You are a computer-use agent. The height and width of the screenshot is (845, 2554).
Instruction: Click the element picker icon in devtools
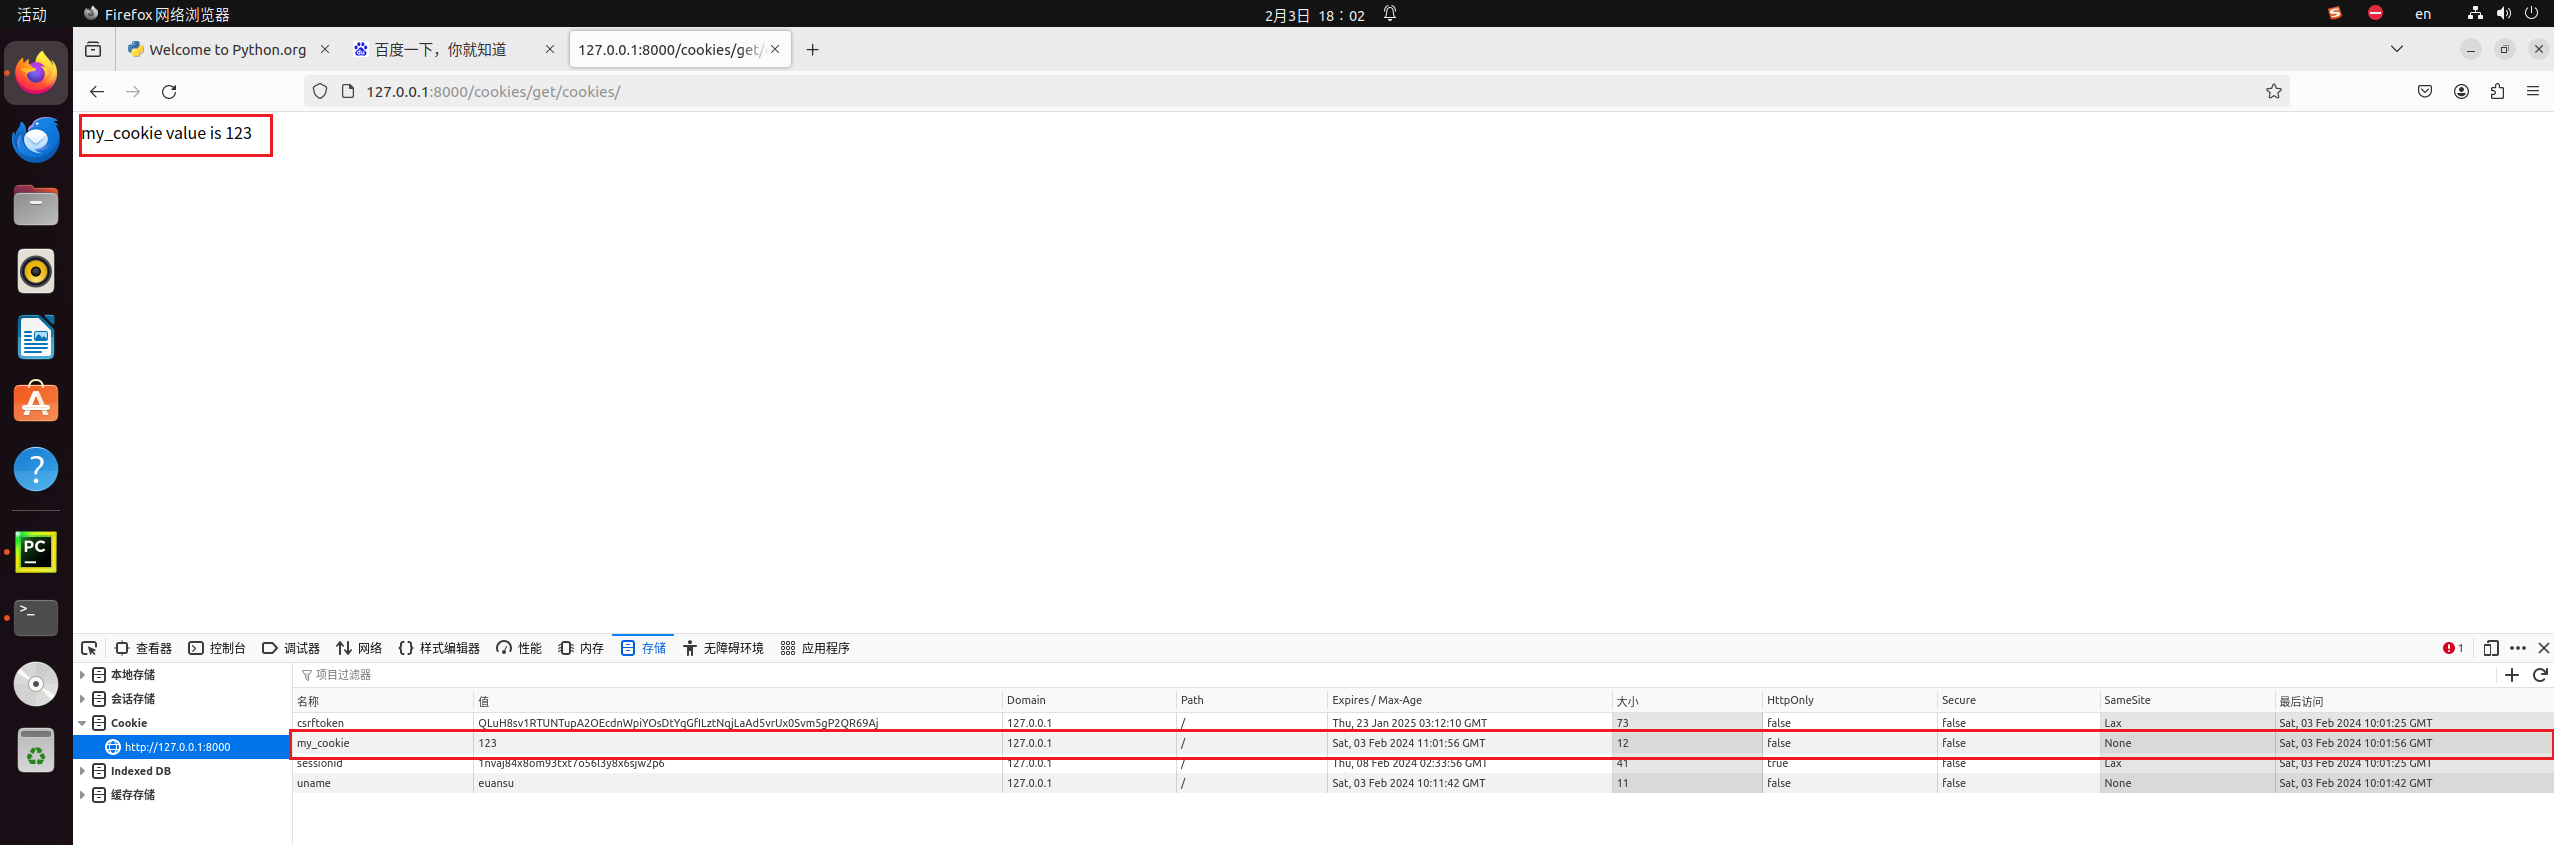click(89, 648)
